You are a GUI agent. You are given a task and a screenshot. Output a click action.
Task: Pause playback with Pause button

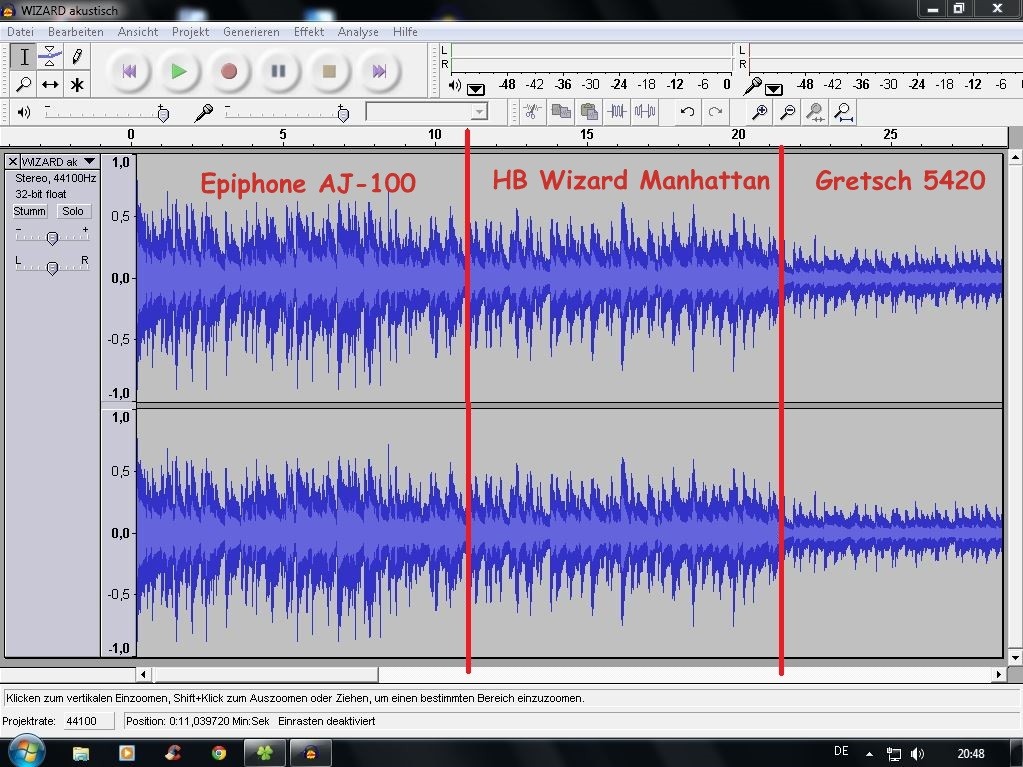pos(279,71)
